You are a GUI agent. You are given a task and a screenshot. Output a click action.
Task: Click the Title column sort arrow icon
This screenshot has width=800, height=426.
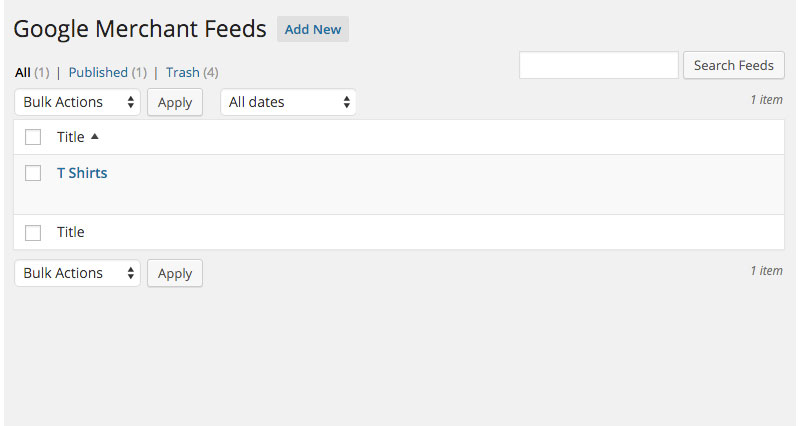tap(94, 137)
